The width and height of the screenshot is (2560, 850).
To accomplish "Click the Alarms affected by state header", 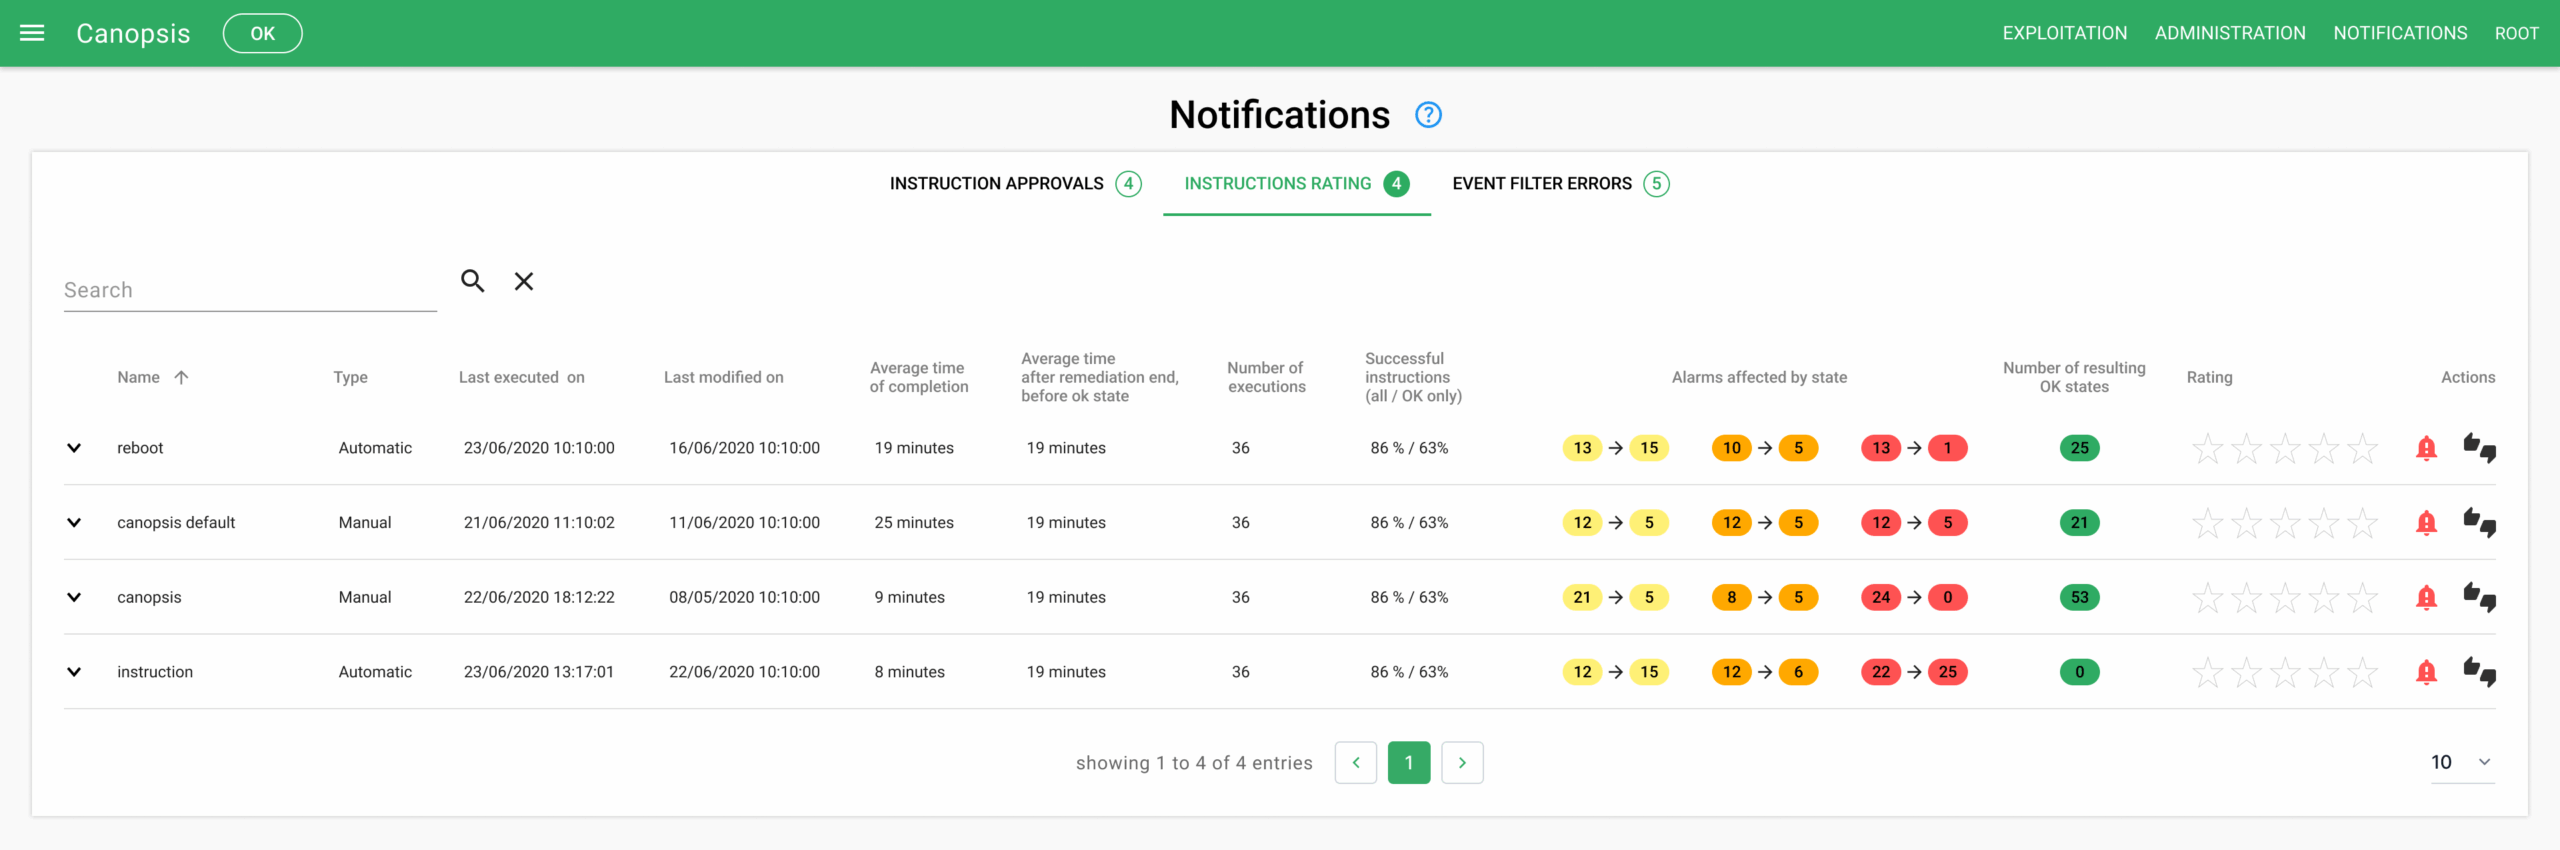I will (x=1759, y=377).
